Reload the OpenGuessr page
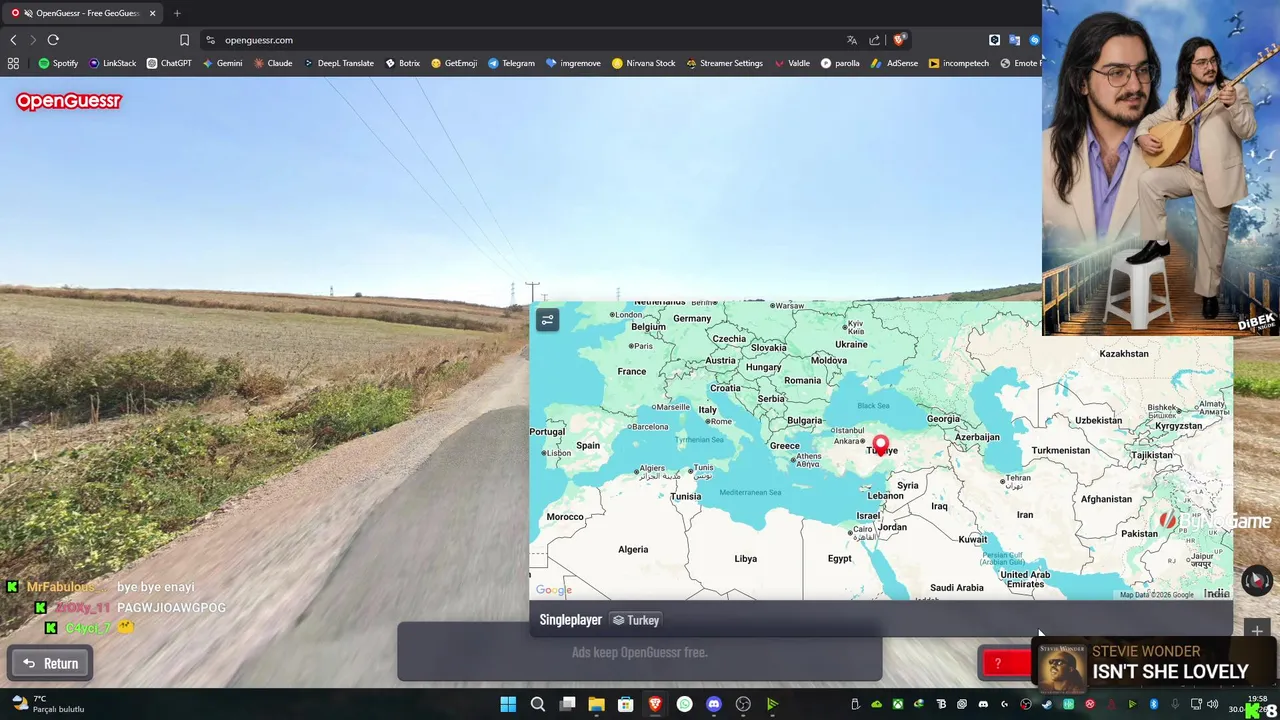Viewport: 1280px width, 720px height. (53, 40)
